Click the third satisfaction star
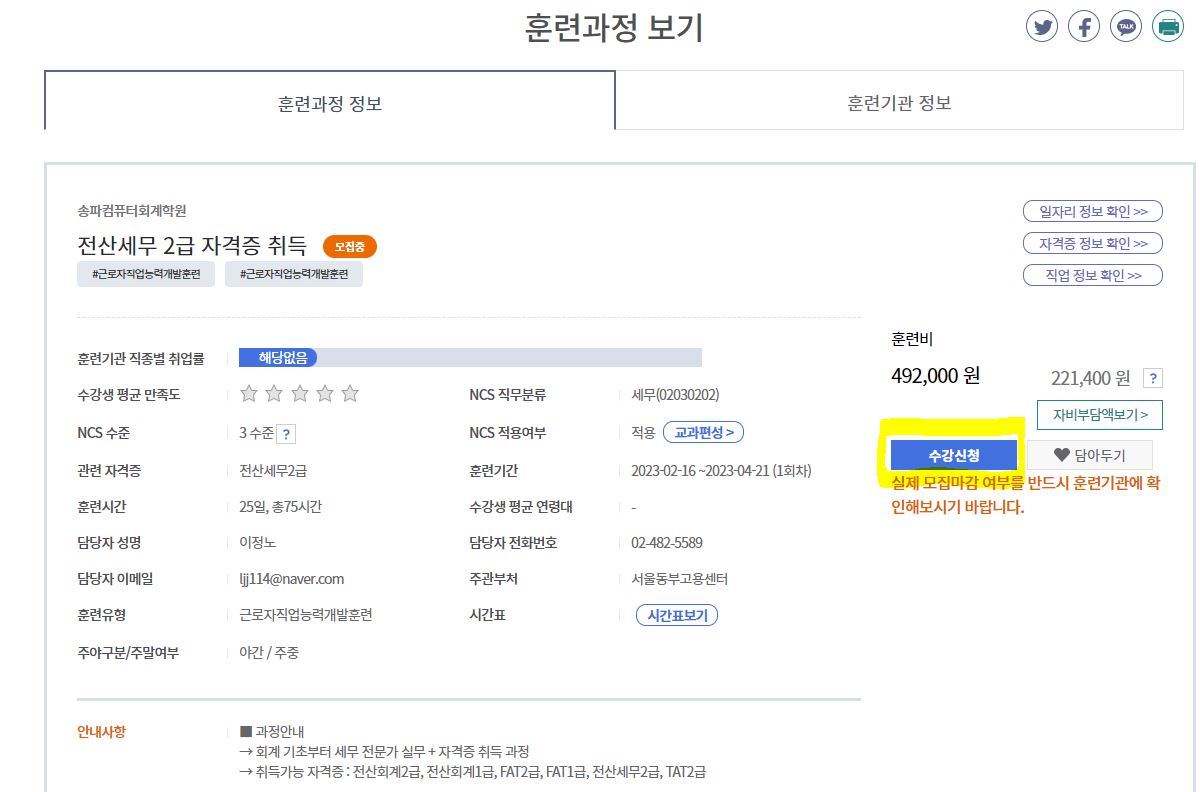Screen dimensions: 1200x792 point(300,394)
